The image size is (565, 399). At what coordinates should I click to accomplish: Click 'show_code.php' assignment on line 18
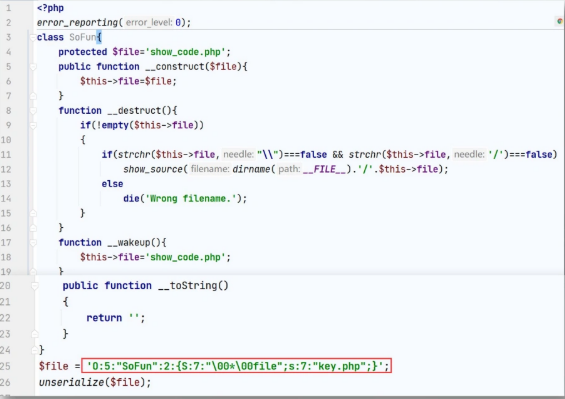pyautogui.click(x=155, y=257)
